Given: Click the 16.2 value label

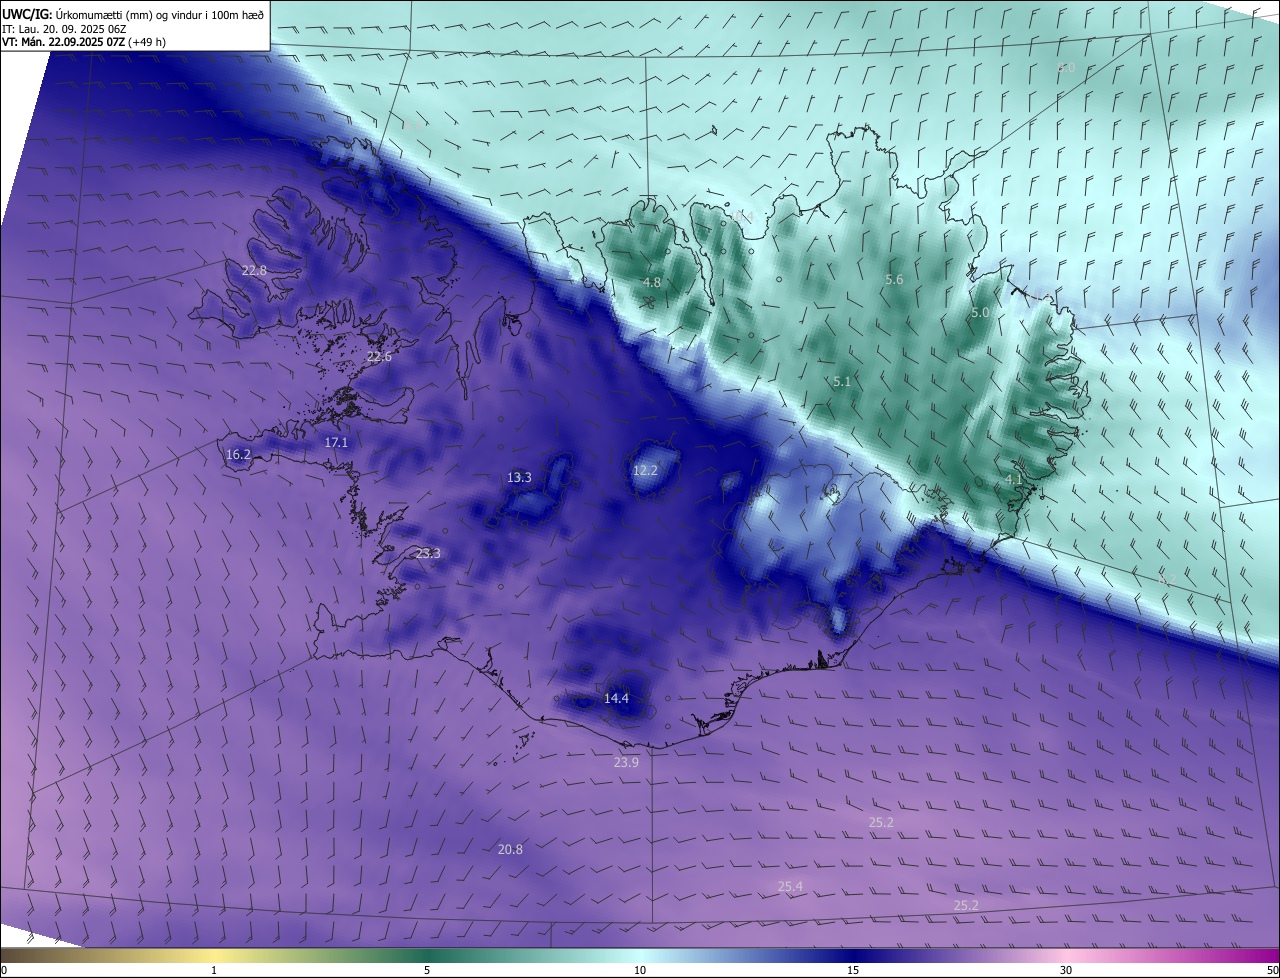Looking at the screenshot, I should tap(238, 455).
